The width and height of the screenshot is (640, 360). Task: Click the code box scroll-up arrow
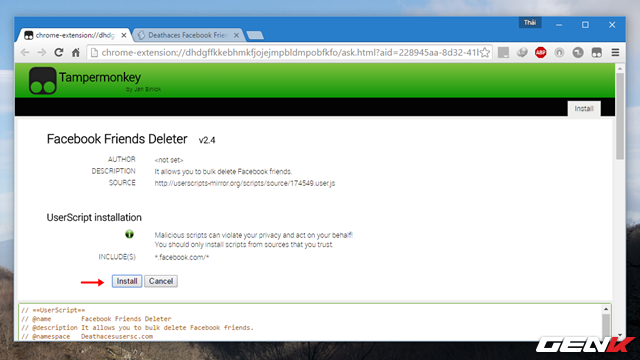606,309
